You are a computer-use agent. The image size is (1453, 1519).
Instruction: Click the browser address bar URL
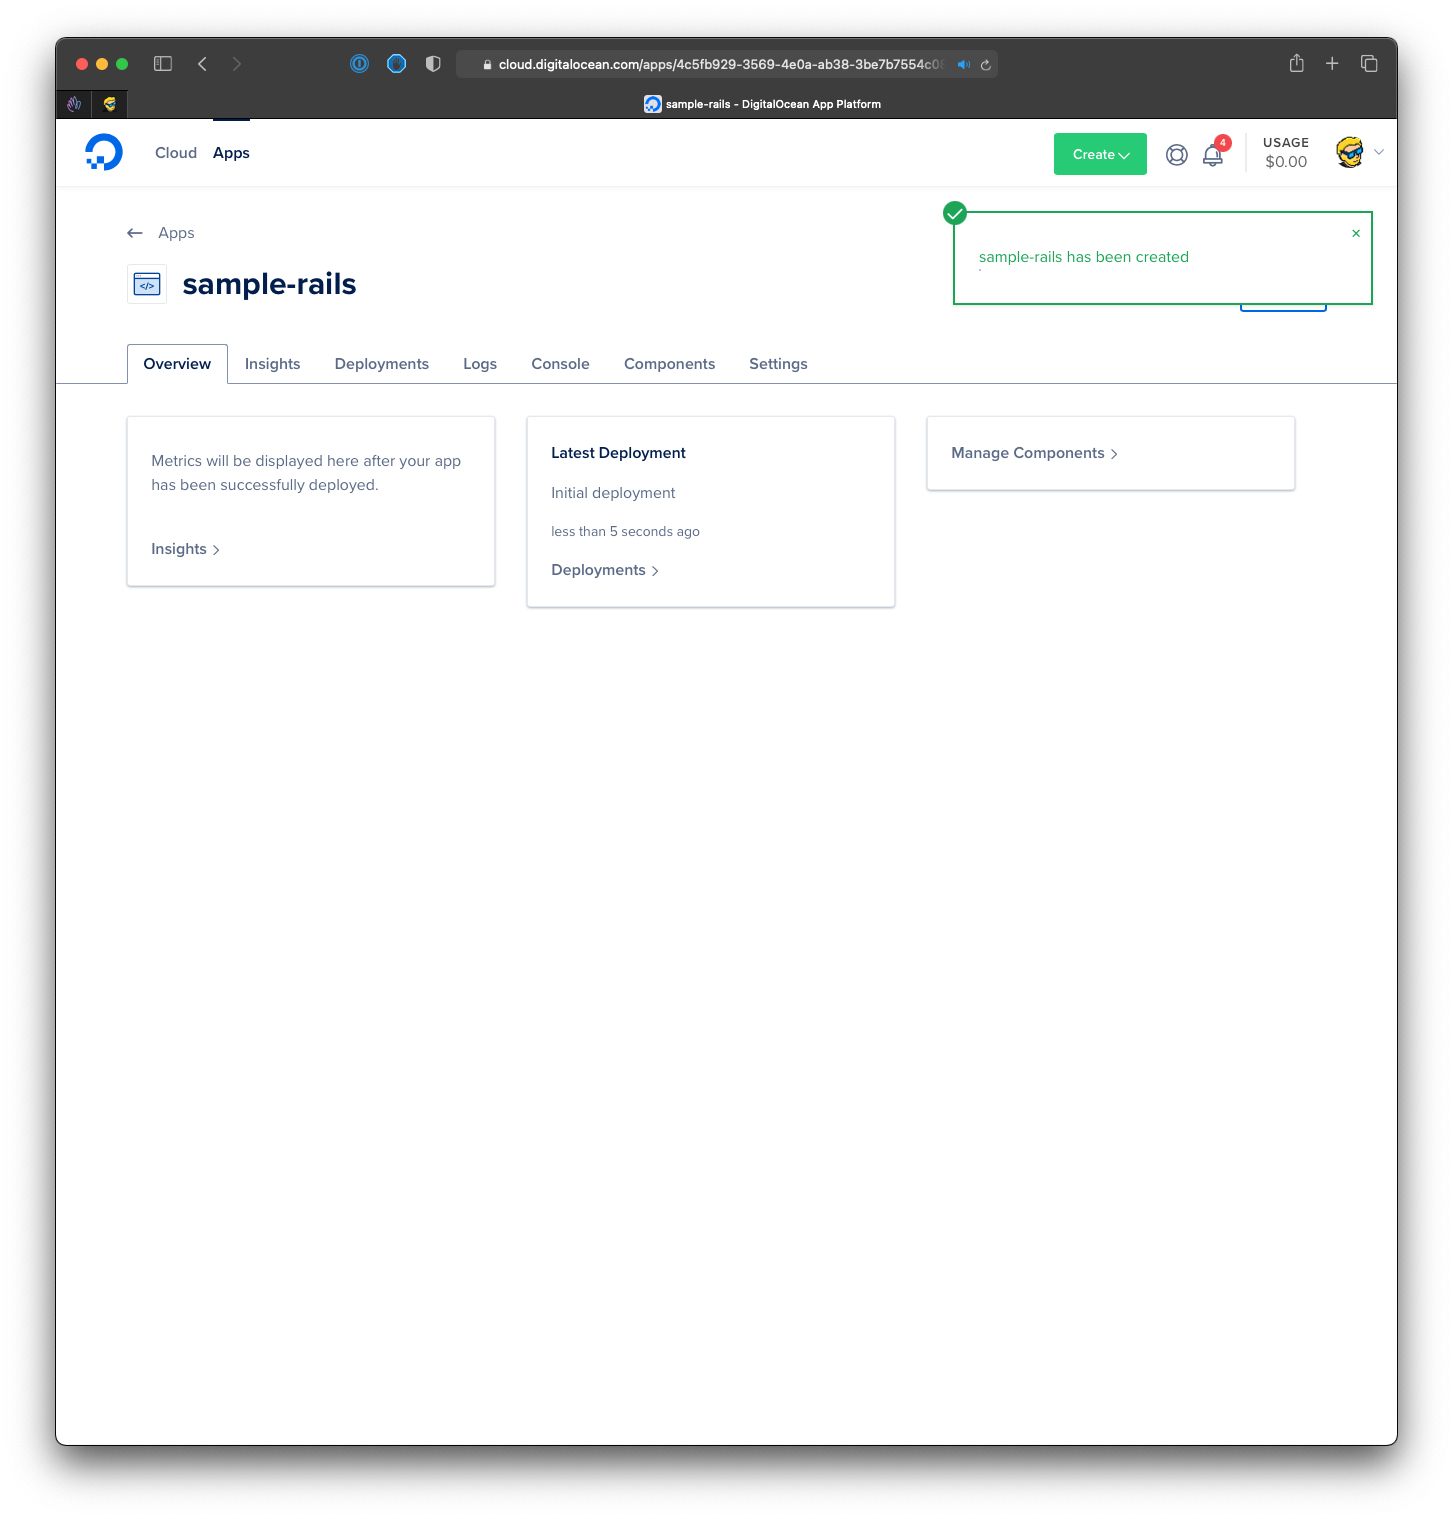coord(718,65)
